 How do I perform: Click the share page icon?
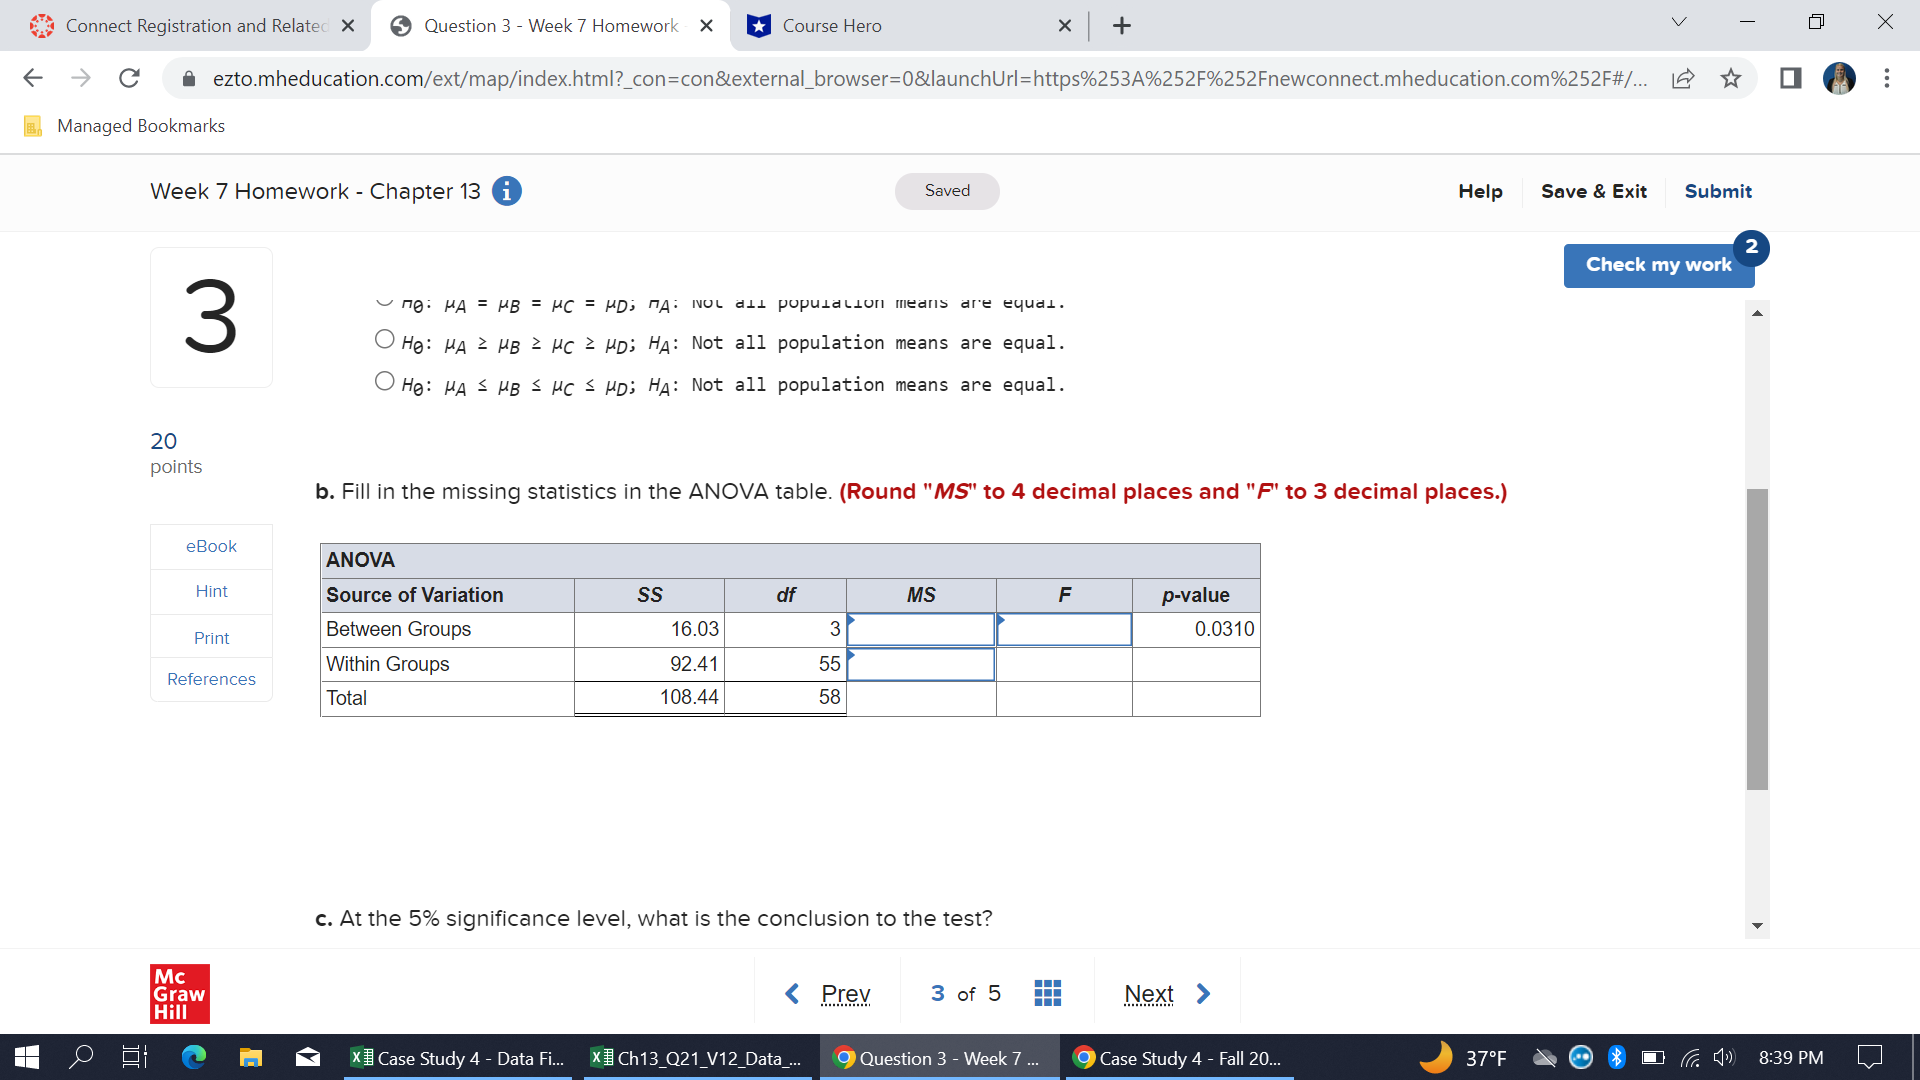pyautogui.click(x=1683, y=78)
